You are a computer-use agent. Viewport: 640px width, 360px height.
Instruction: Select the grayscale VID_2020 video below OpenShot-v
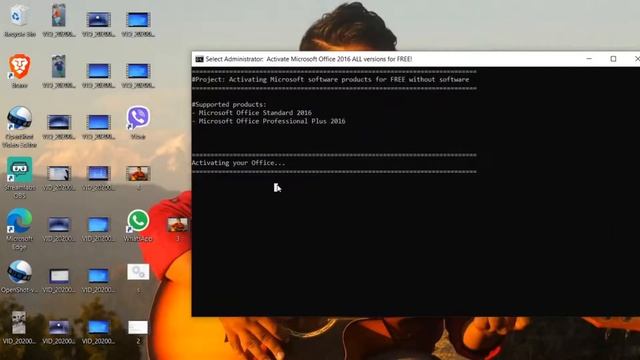point(19,327)
